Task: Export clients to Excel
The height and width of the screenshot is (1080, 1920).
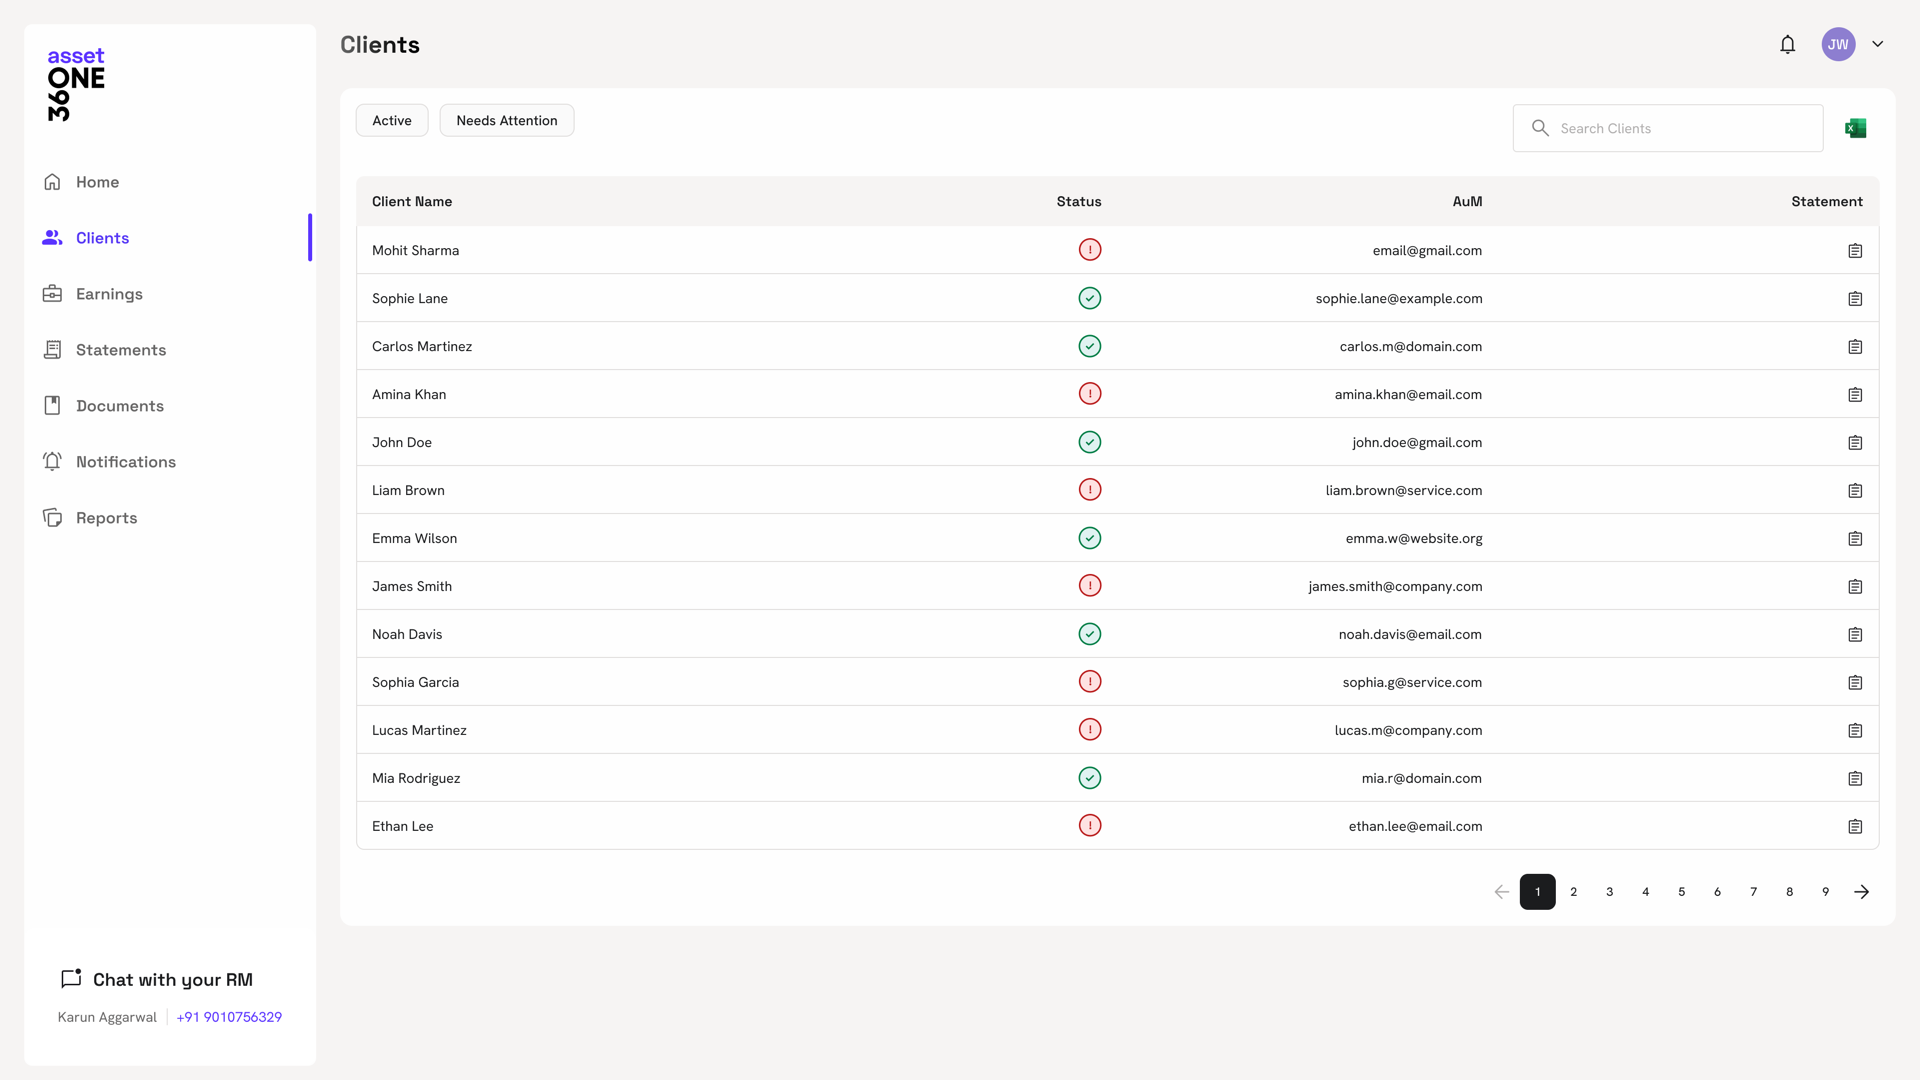Action: coord(1856,128)
